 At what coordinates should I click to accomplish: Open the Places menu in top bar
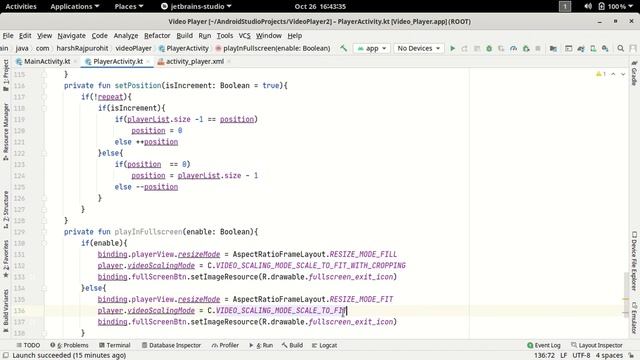click(x=129, y=6)
